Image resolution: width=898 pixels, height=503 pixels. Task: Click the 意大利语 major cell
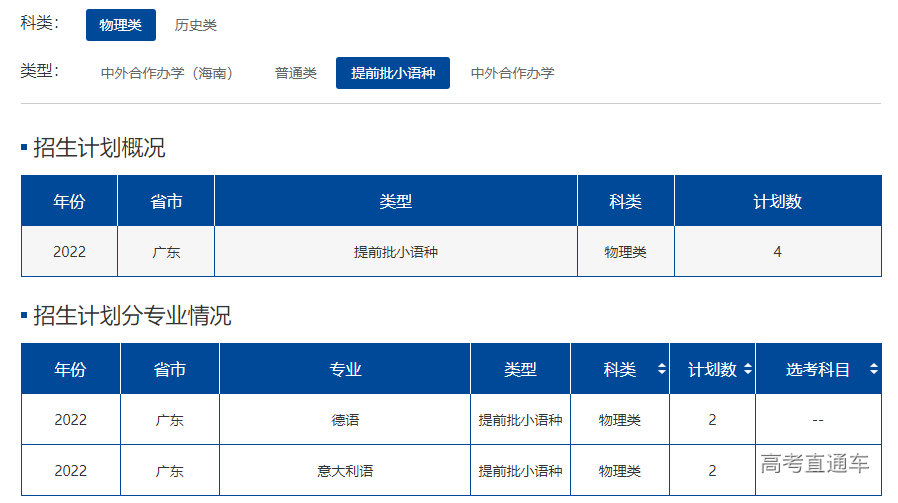345,470
